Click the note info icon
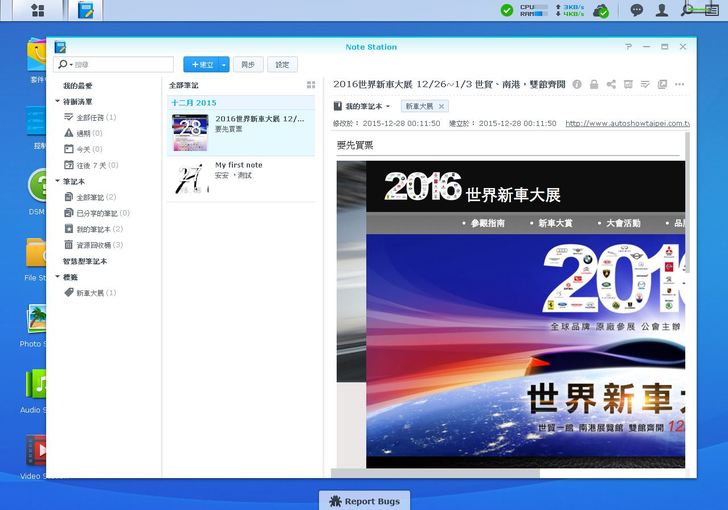728x510 pixels. click(x=577, y=85)
